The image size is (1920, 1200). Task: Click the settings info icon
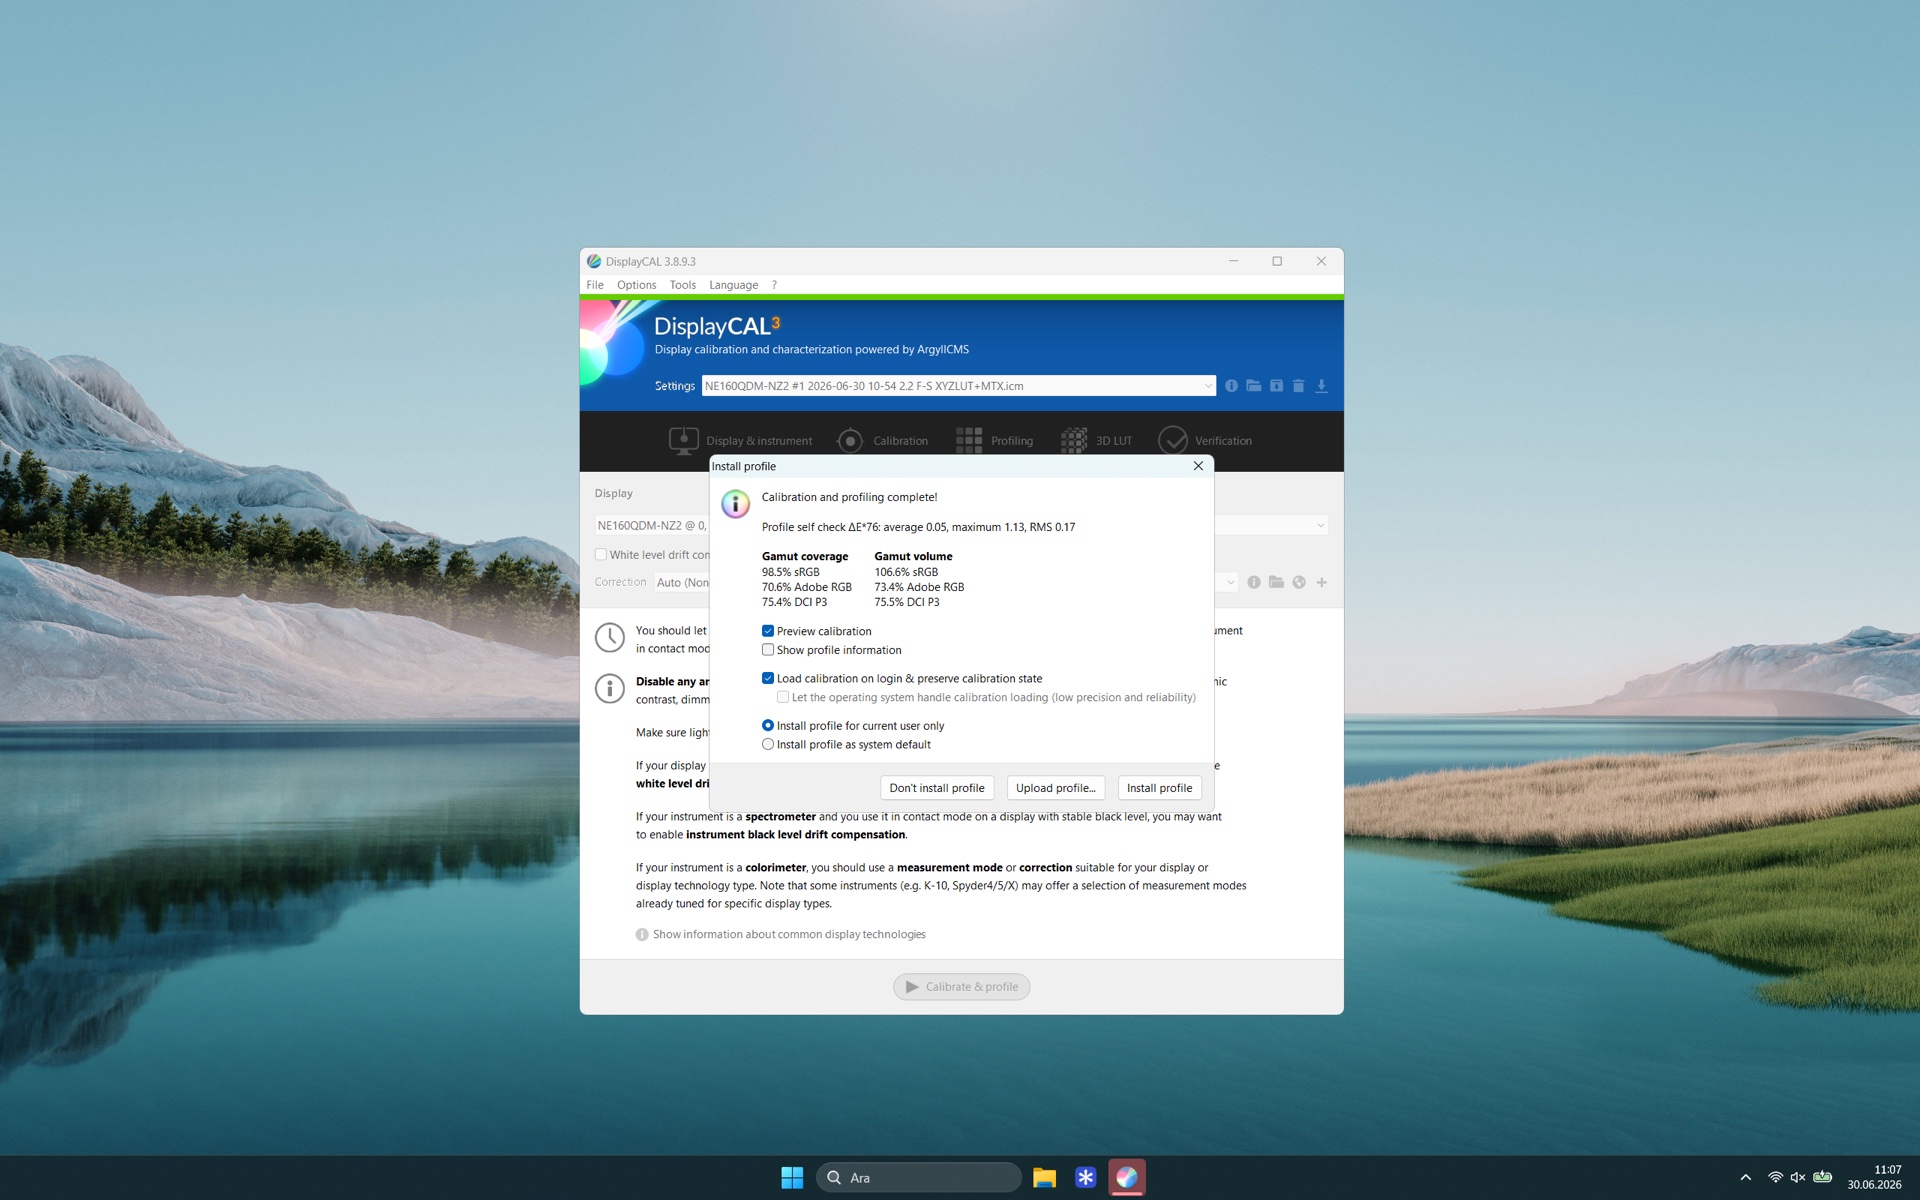1231,386
